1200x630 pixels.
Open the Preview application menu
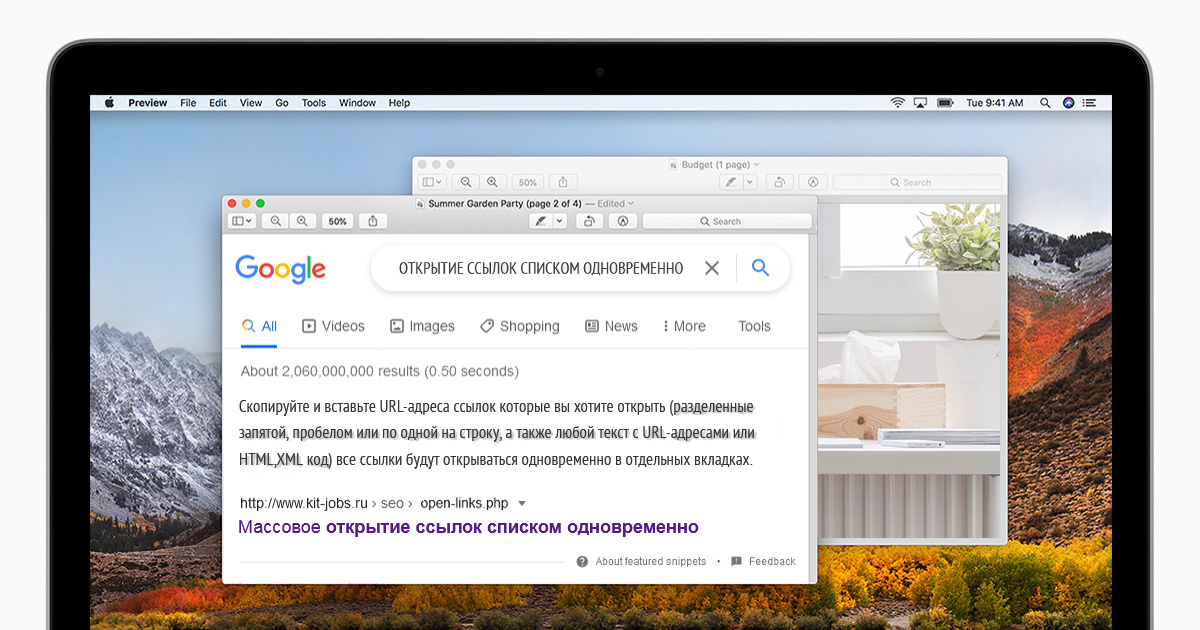(148, 103)
